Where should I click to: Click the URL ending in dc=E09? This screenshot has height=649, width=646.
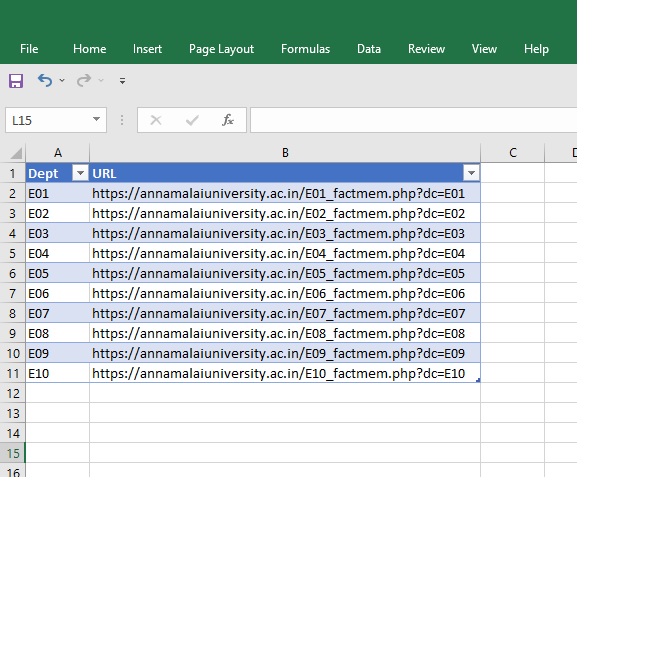[x=279, y=353]
